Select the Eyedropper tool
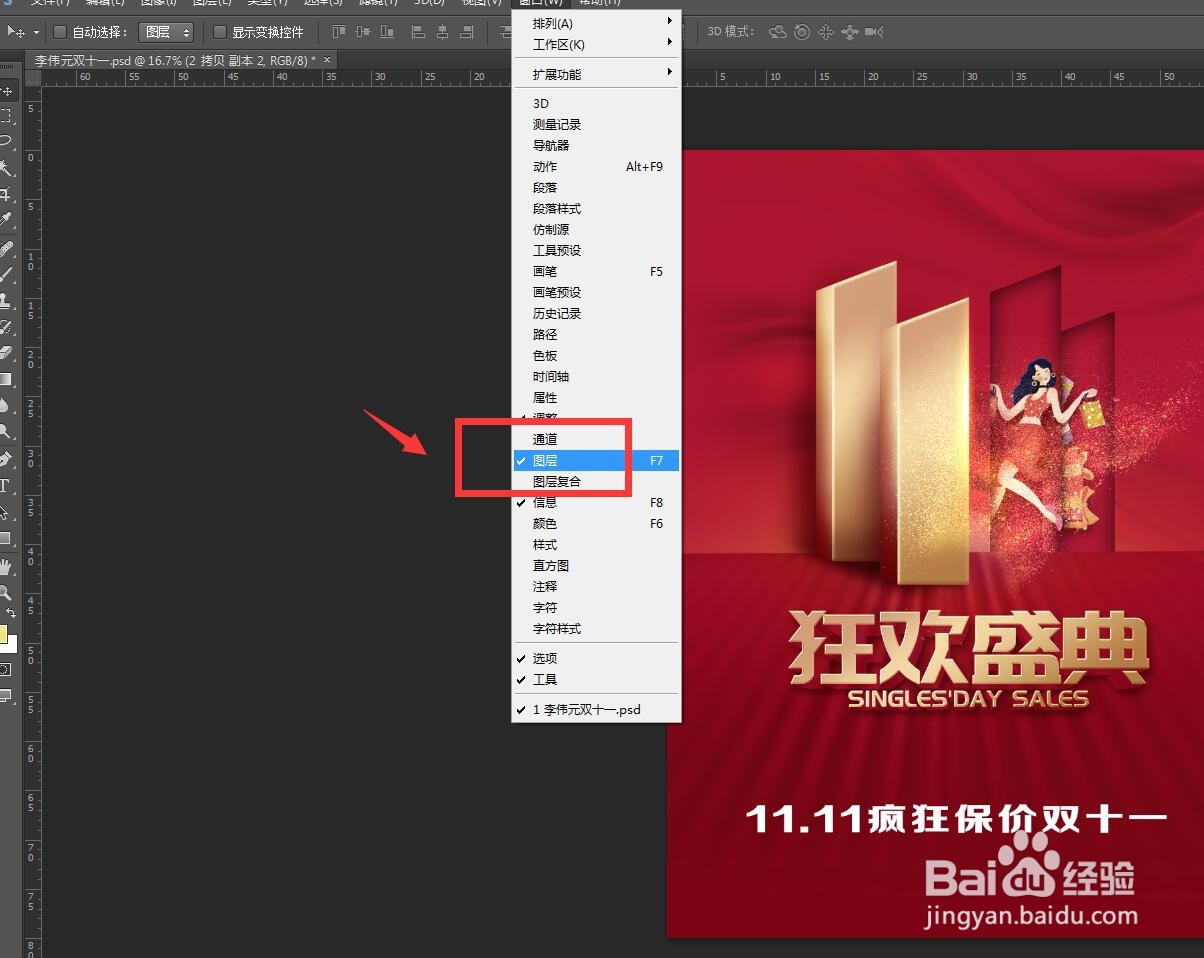 (x=6, y=219)
